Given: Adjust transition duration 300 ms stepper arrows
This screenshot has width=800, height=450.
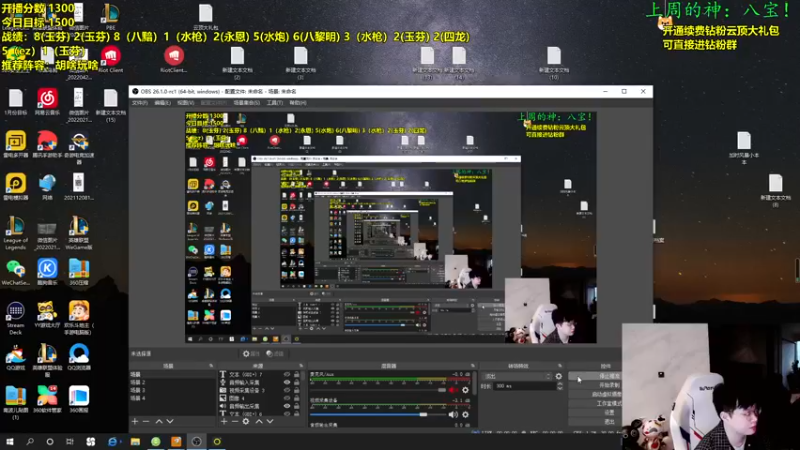Looking at the screenshot, I should coord(560,386).
